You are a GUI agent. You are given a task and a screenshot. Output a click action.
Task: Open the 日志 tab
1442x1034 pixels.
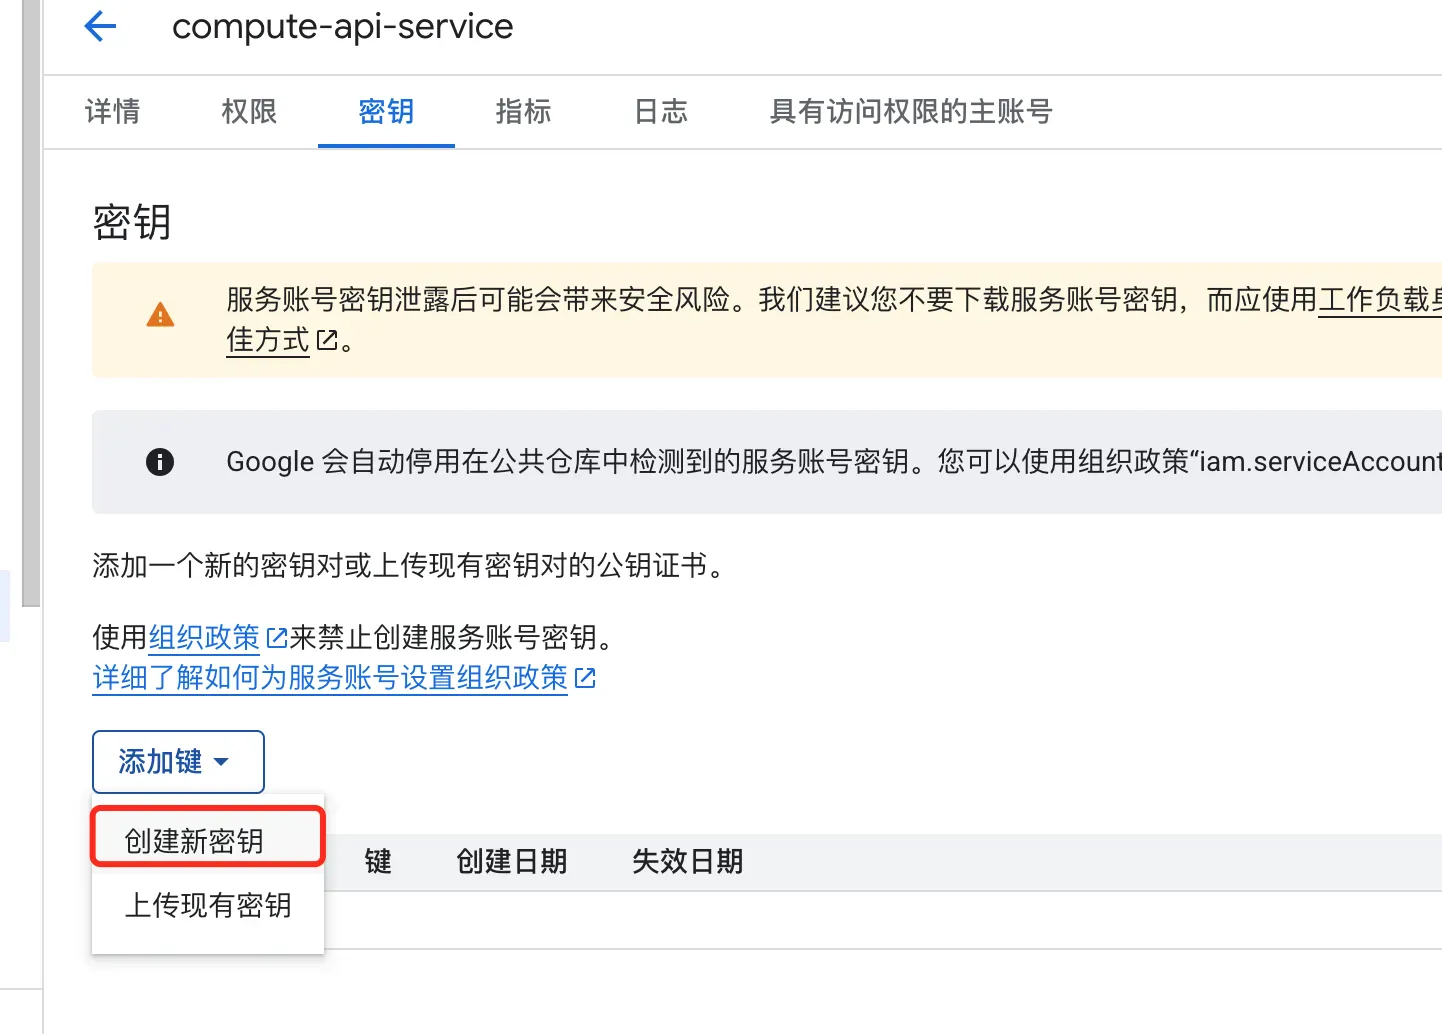(x=659, y=112)
